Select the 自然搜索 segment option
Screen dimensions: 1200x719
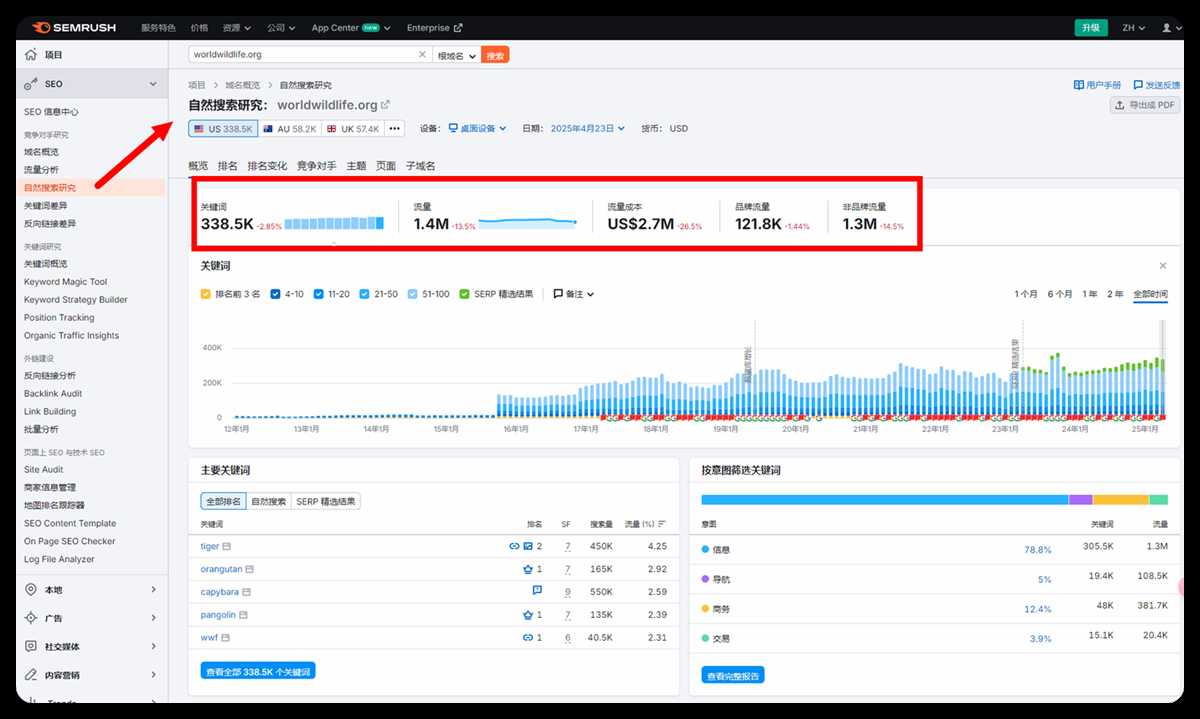(x=268, y=501)
